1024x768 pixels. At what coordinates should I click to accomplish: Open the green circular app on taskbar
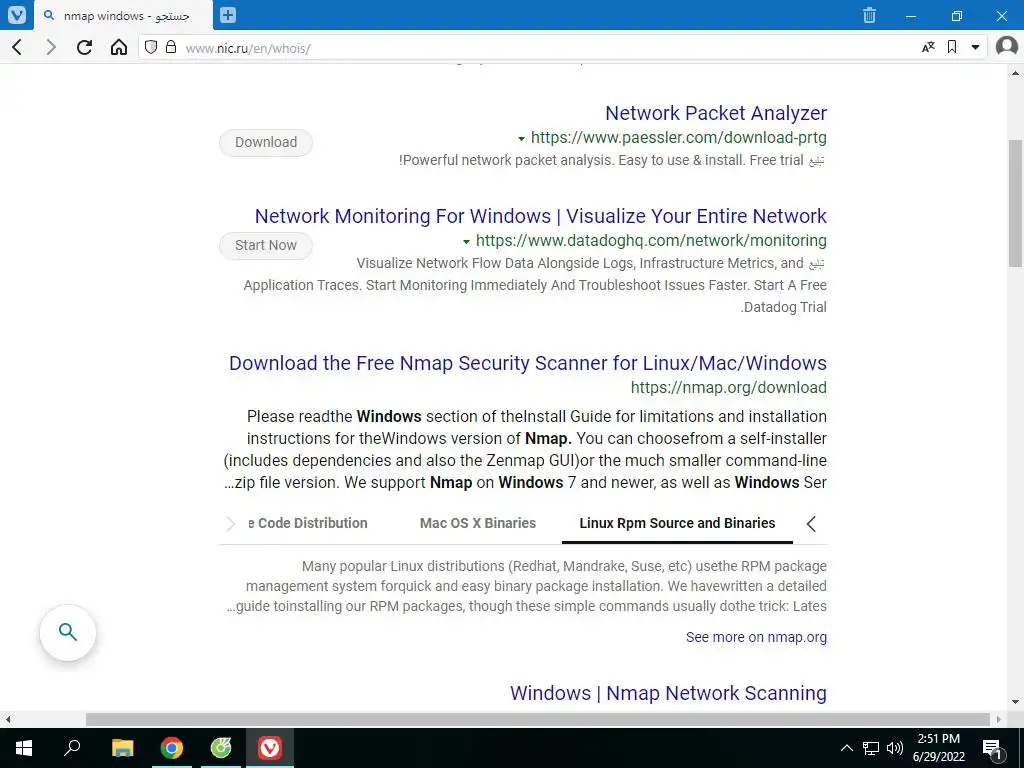click(x=221, y=748)
